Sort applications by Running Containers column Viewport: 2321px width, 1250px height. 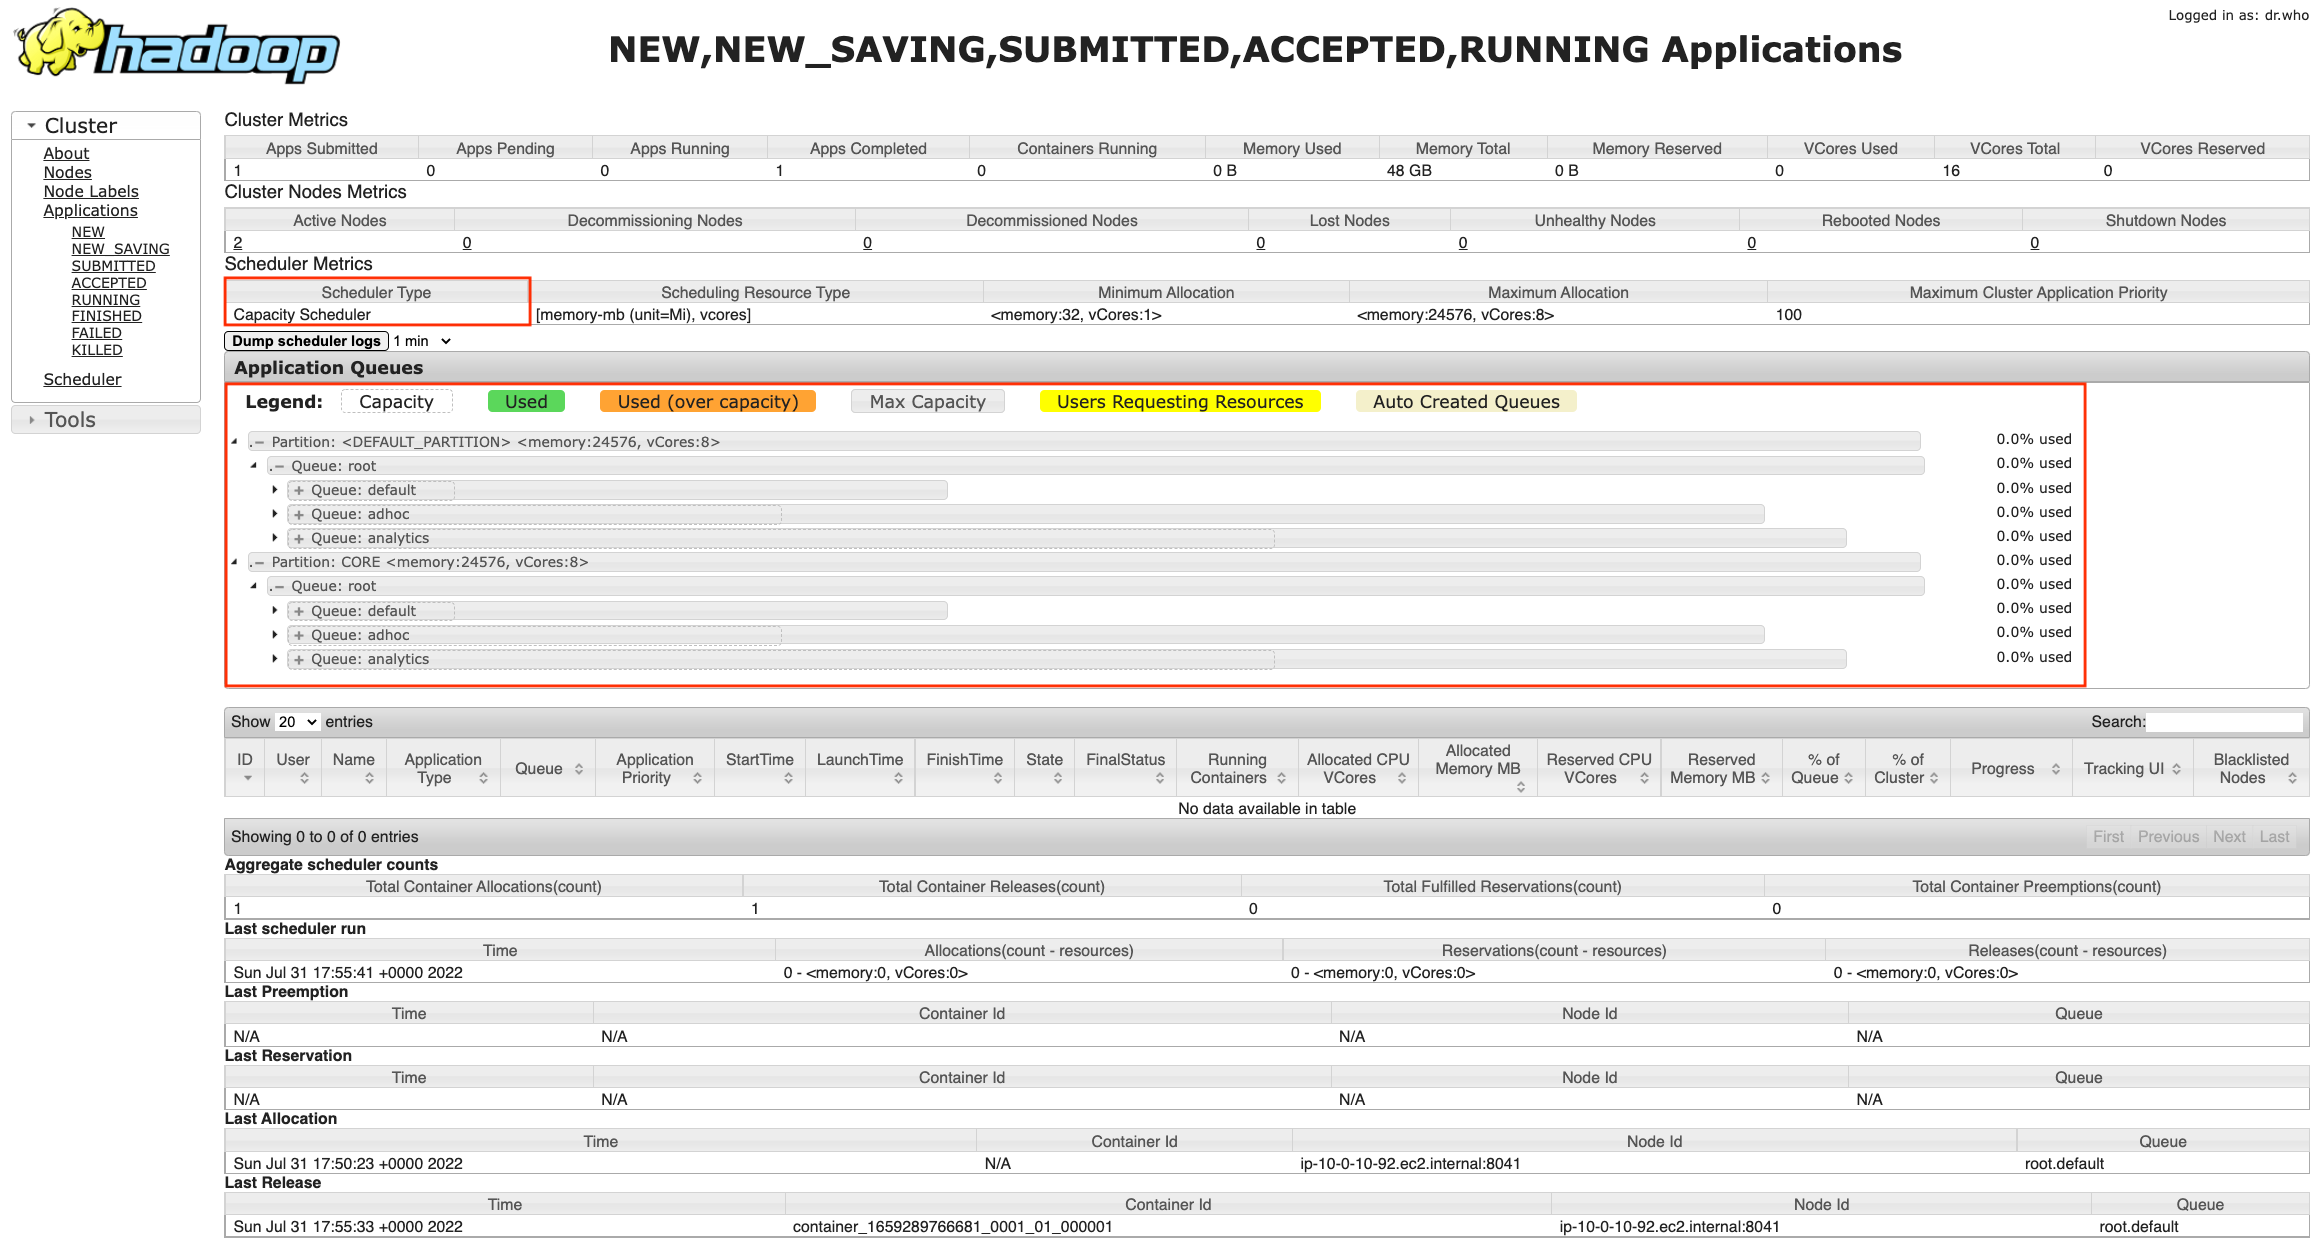point(1236,768)
